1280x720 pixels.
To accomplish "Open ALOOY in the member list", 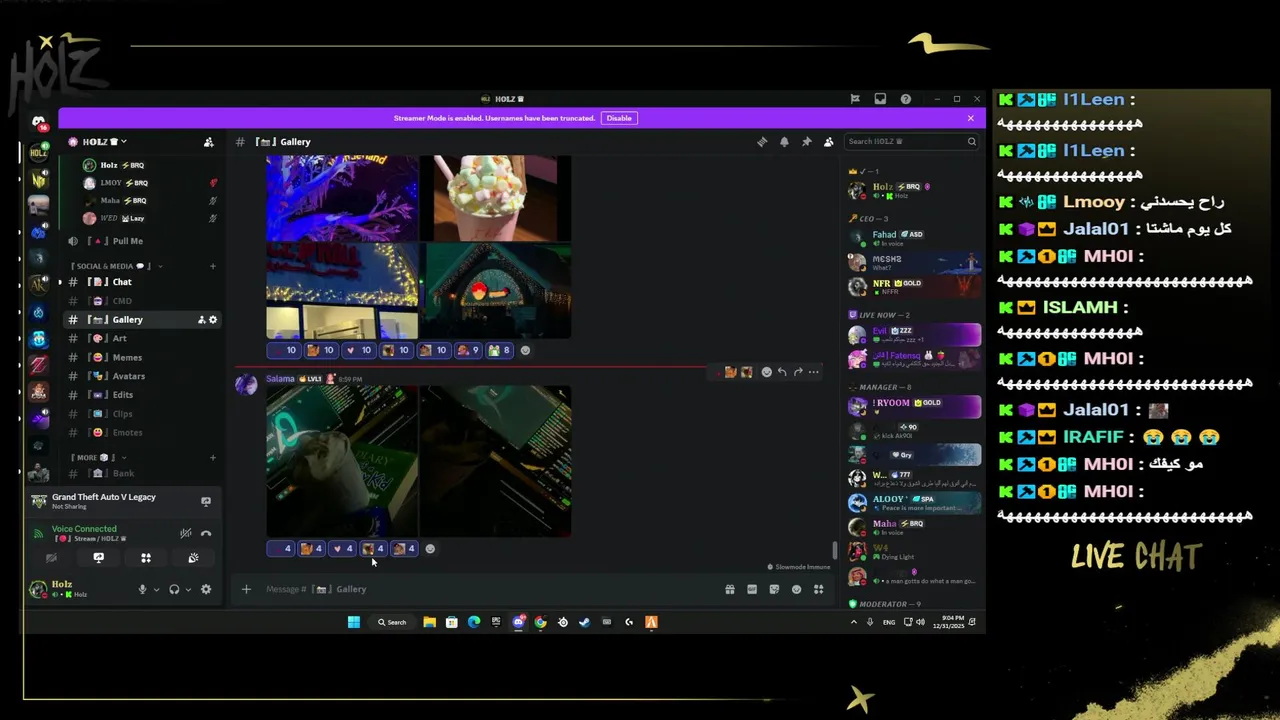I will pos(914,502).
